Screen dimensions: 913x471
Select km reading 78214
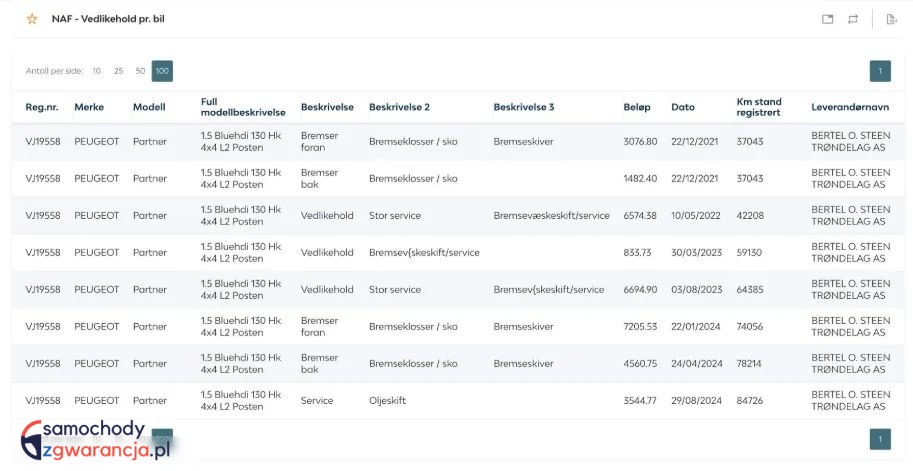click(x=749, y=363)
